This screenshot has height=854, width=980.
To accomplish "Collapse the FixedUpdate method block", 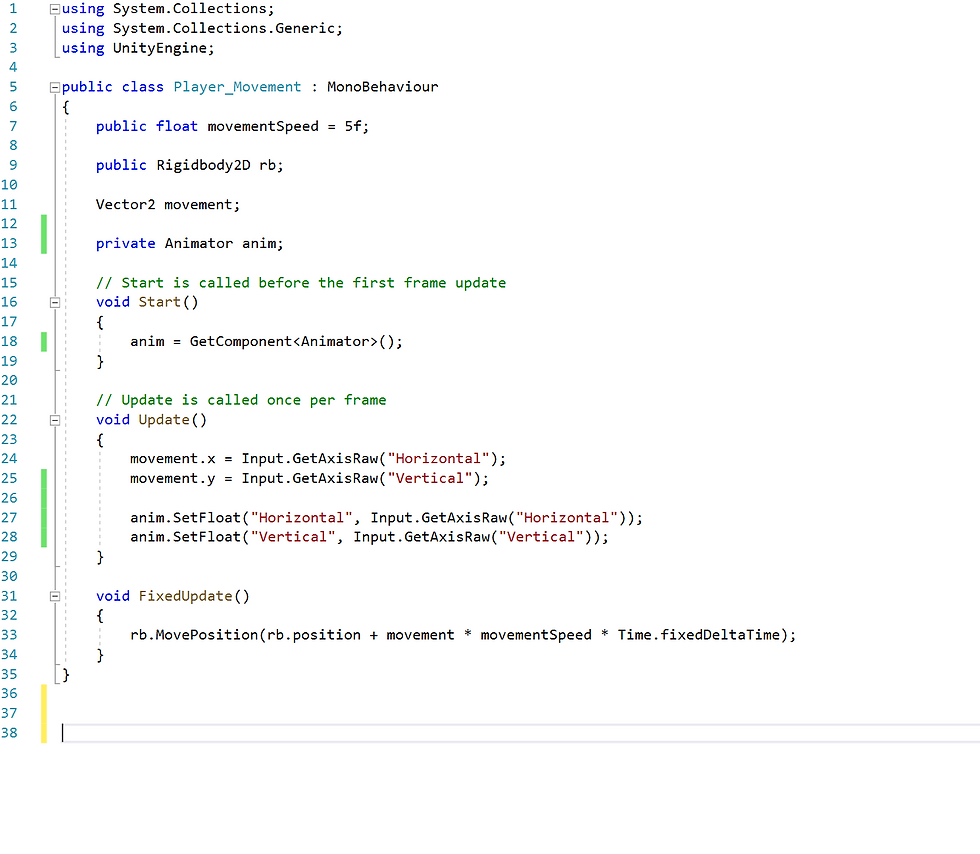I will [x=54, y=596].
